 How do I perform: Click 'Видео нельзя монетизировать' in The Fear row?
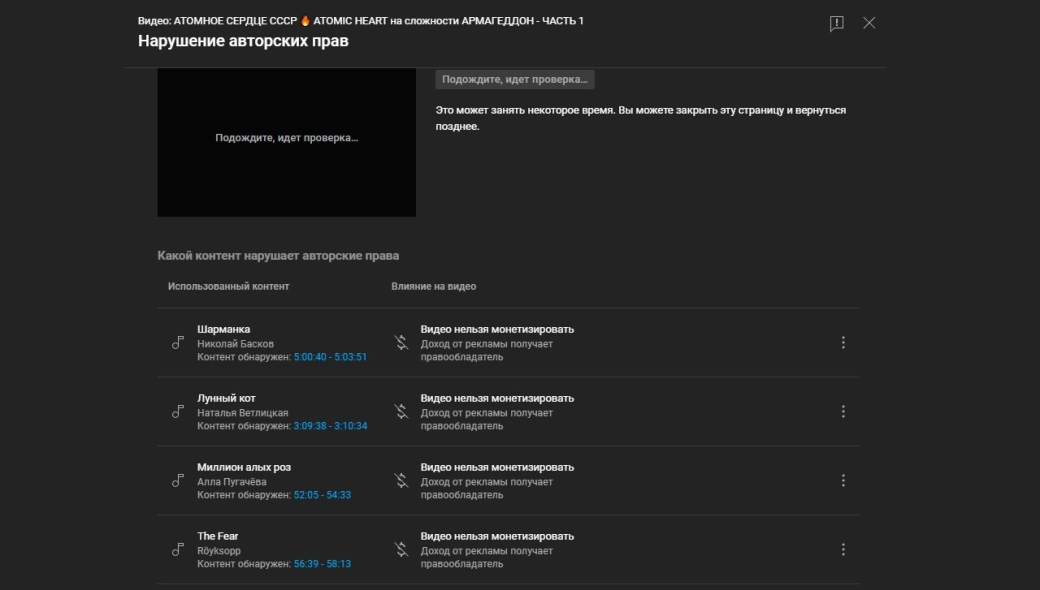click(x=497, y=536)
